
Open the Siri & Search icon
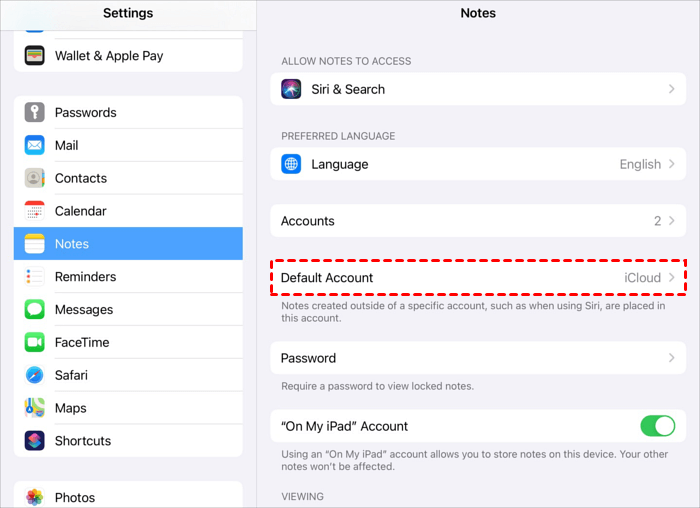pos(292,89)
